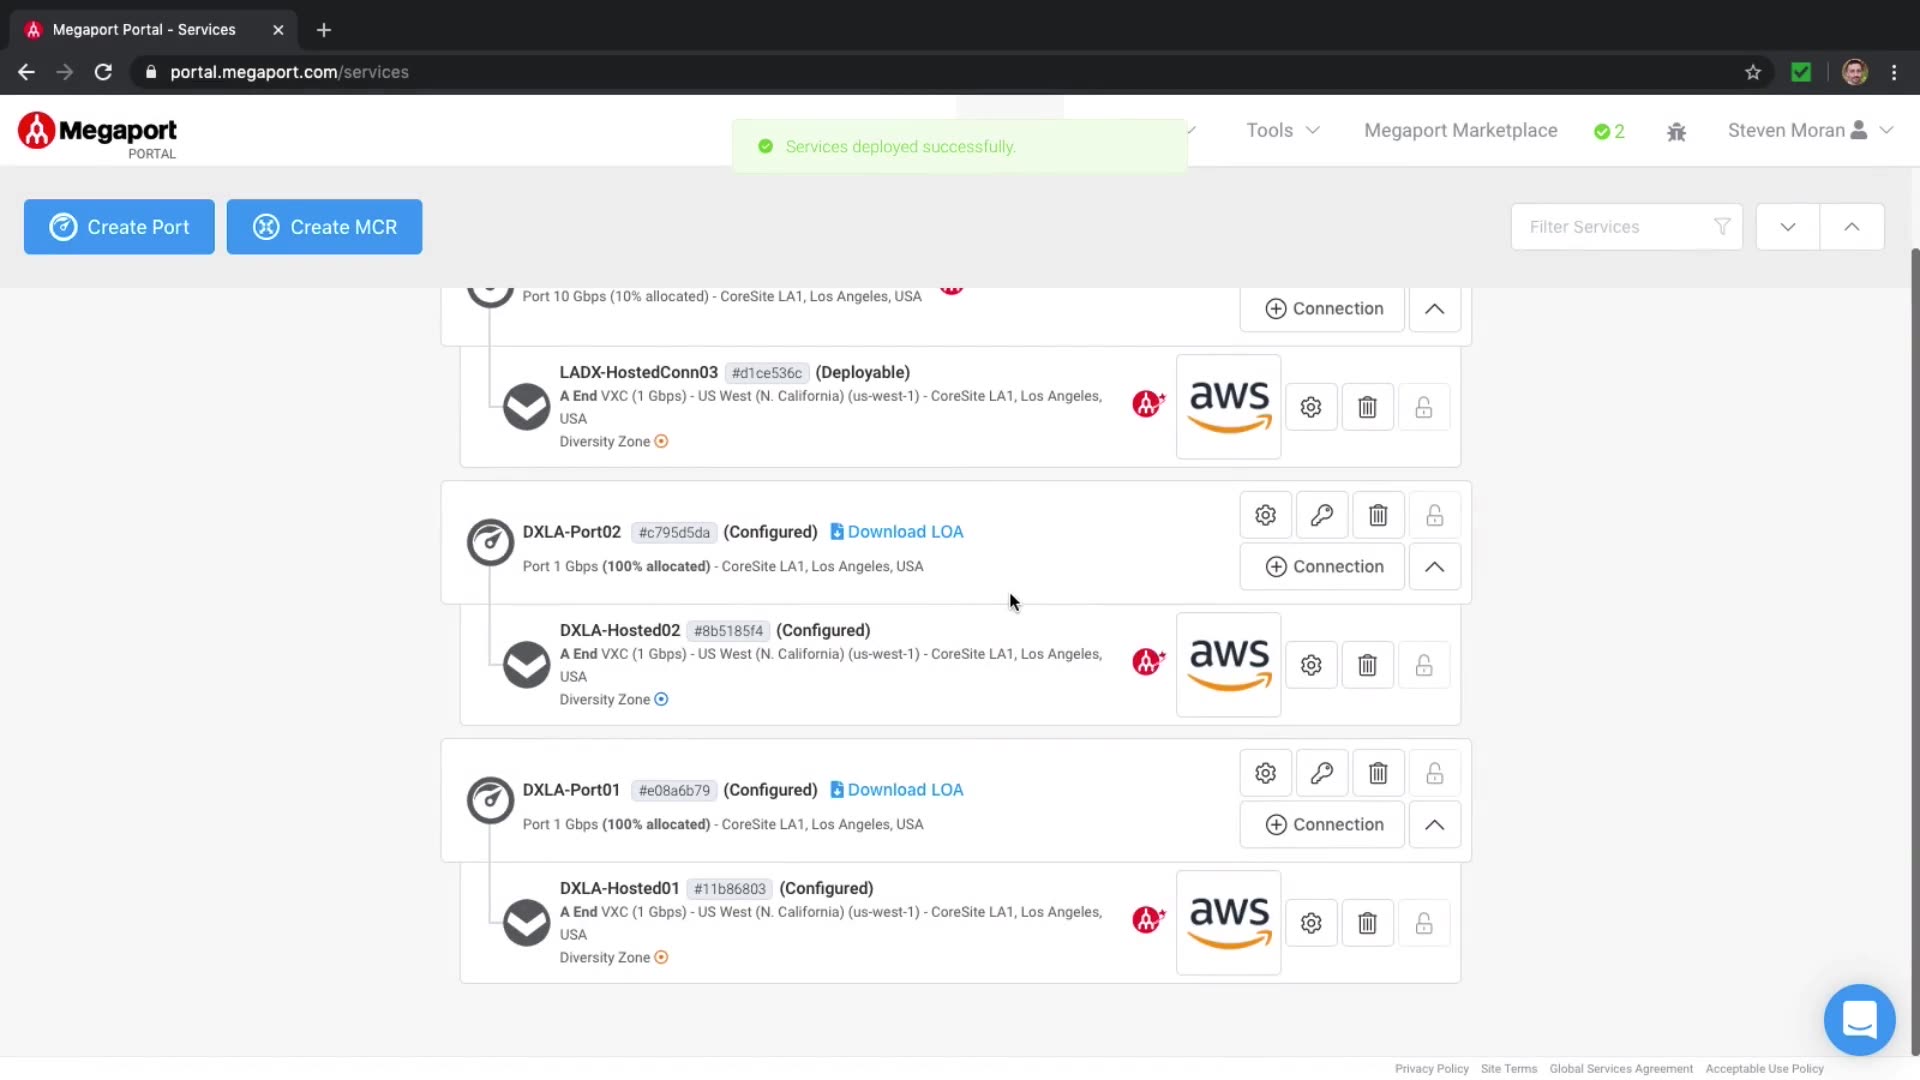Open Megaport Marketplace
Screen dimensions: 1920x1080
pyautogui.click(x=1460, y=131)
